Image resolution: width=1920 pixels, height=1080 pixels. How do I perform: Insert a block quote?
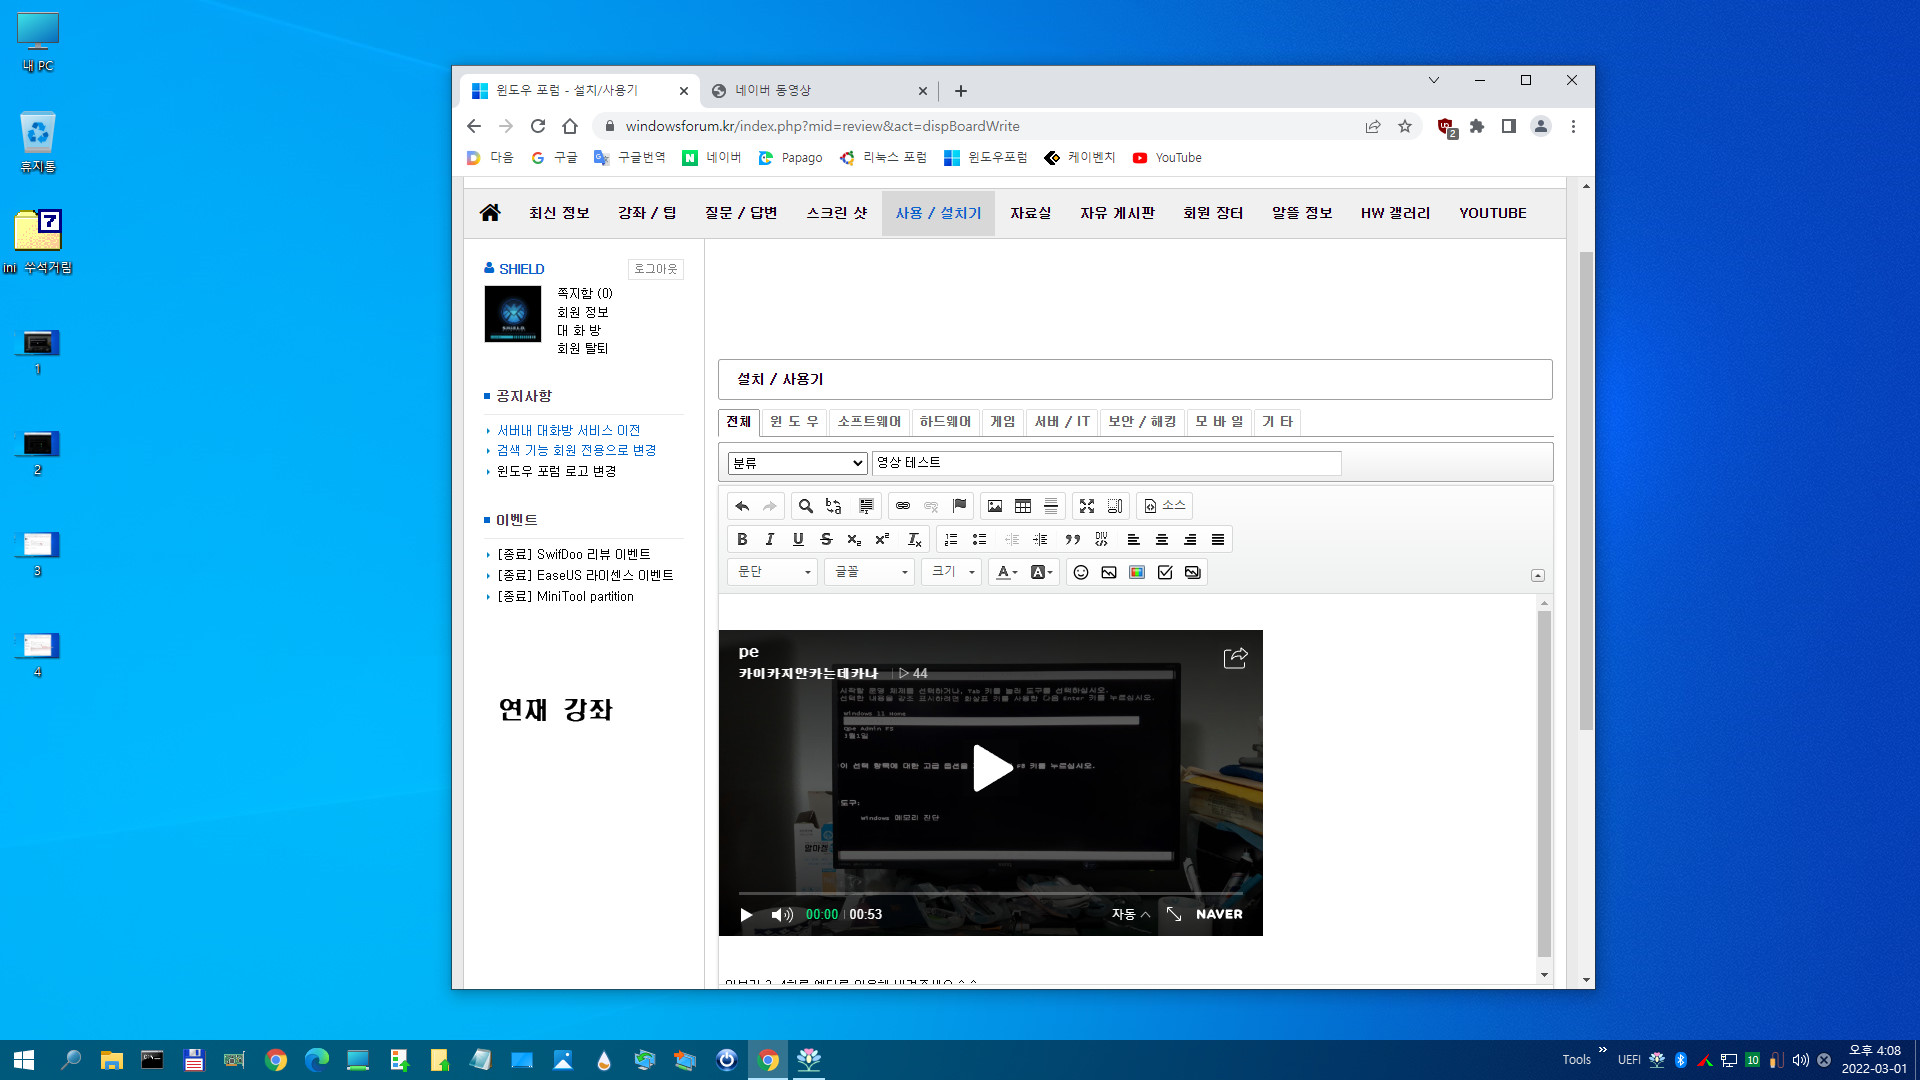[x=1073, y=539]
